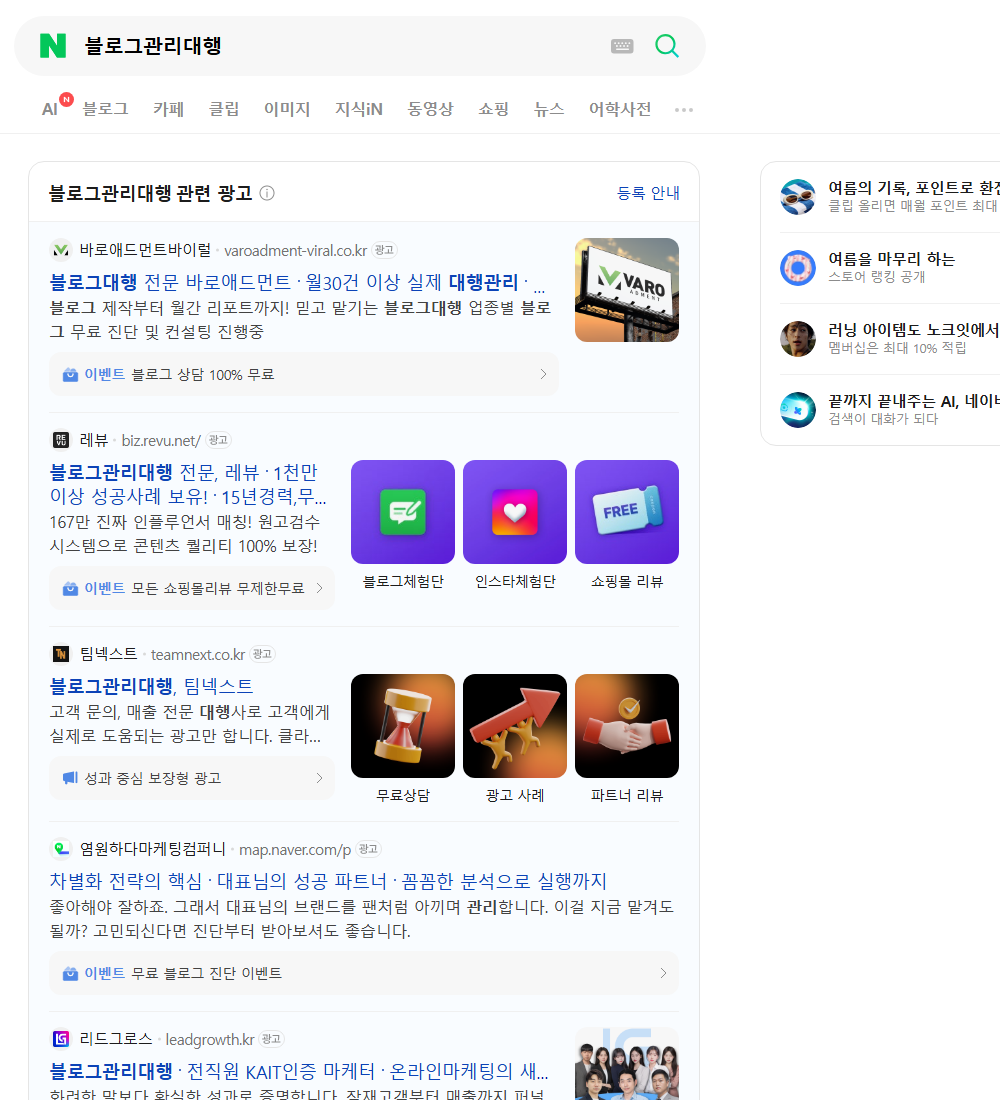The width and height of the screenshot is (1000, 1100).
Task: Click the 쇼핑몰 리뷰 FREE ticket tile
Action: click(x=627, y=512)
